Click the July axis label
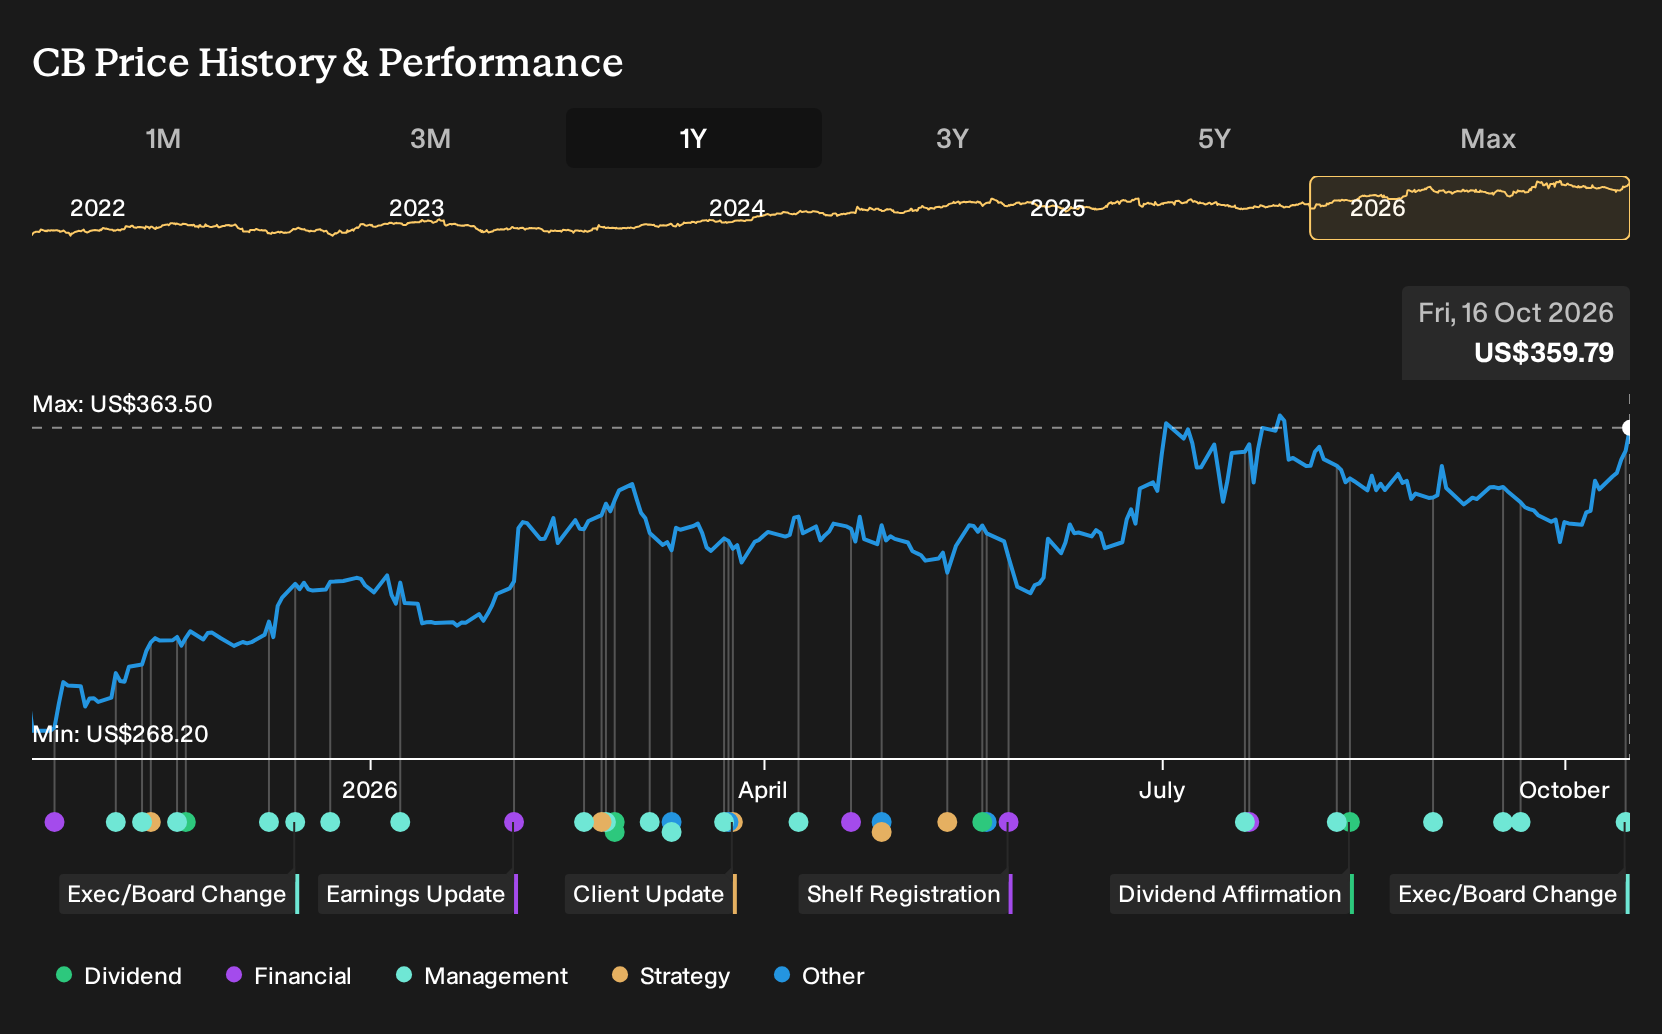 coord(1162,790)
